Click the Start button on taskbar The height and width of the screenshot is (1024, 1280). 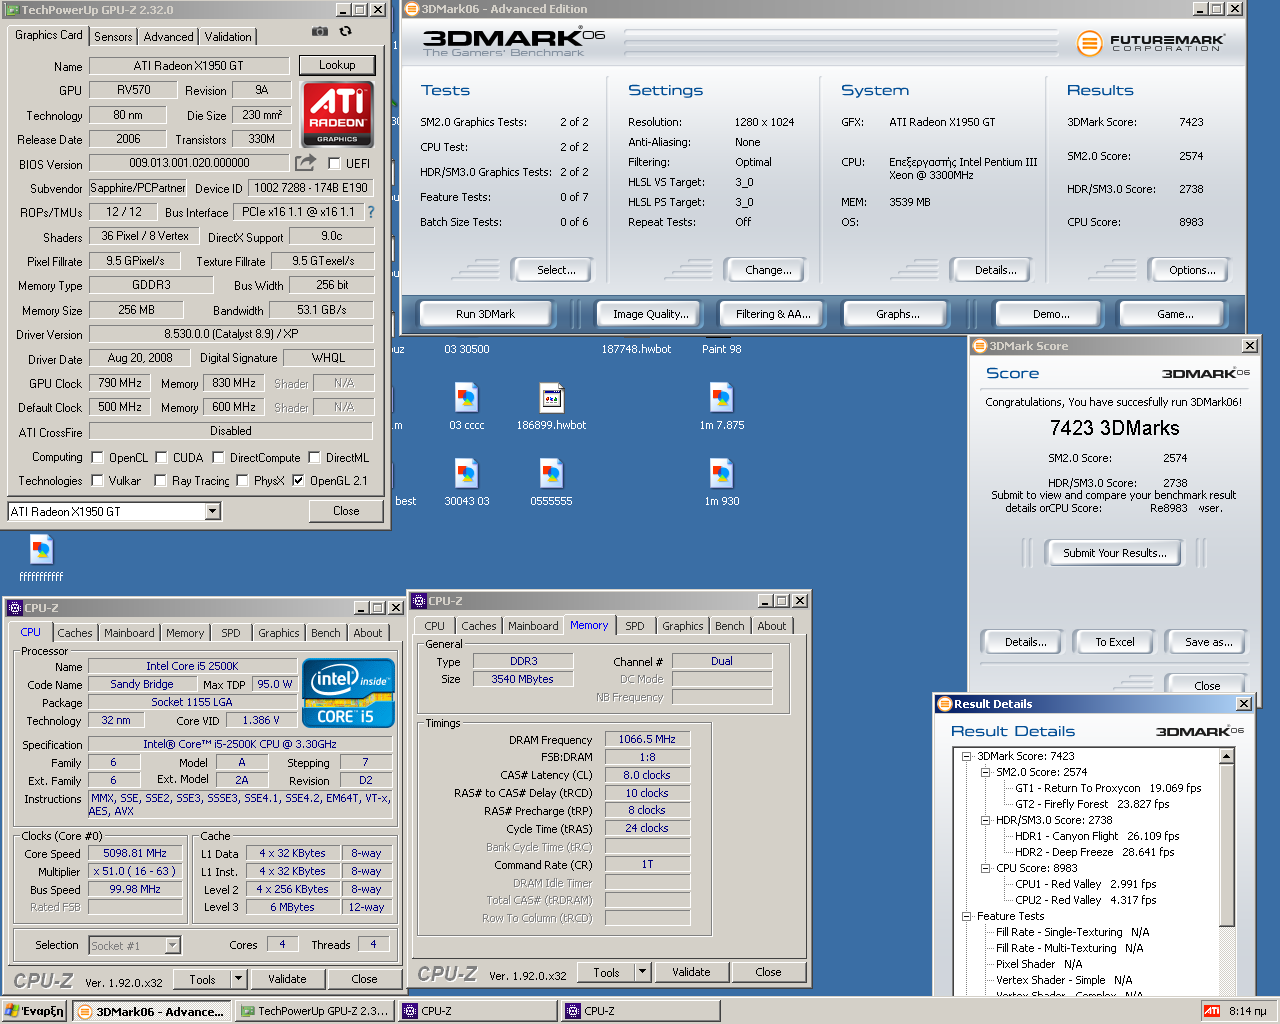click(x=35, y=1011)
